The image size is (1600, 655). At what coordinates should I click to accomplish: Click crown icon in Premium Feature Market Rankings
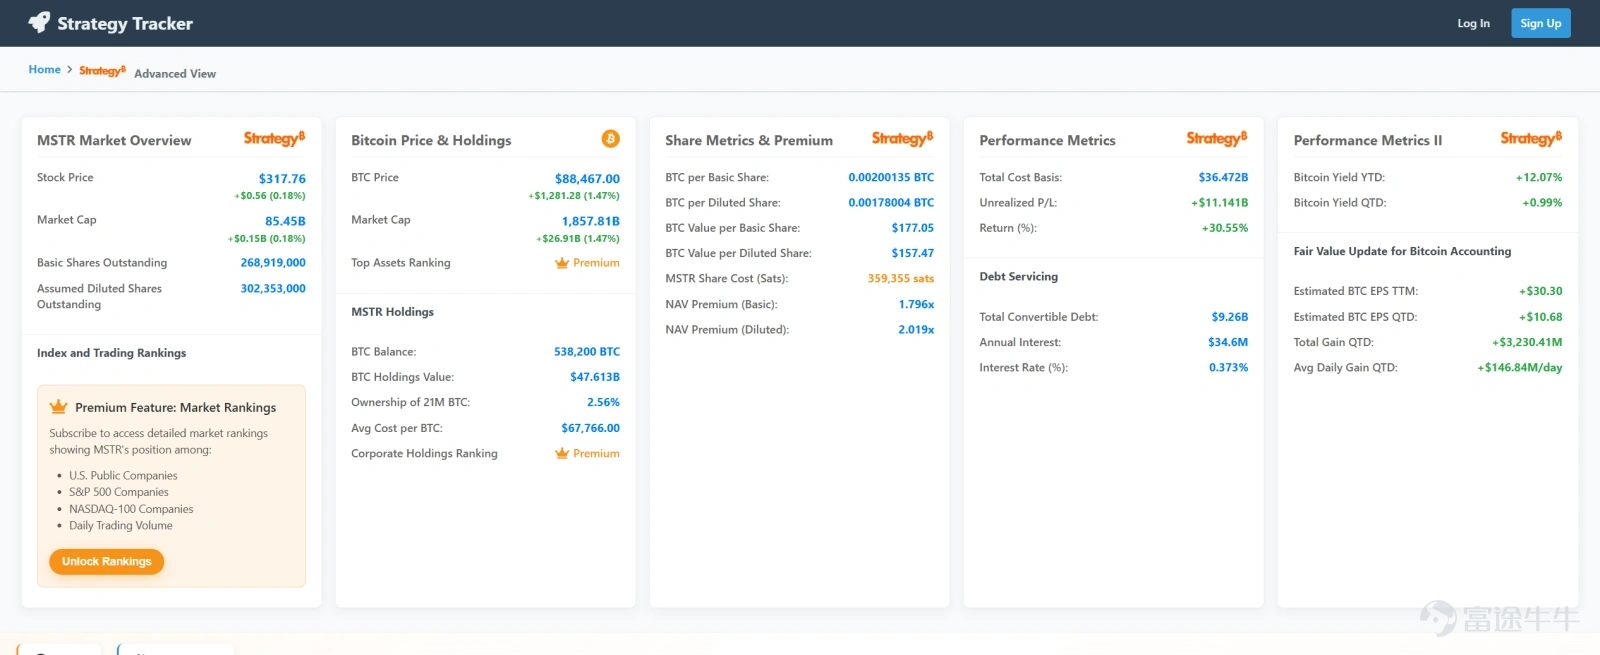pos(59,407)
